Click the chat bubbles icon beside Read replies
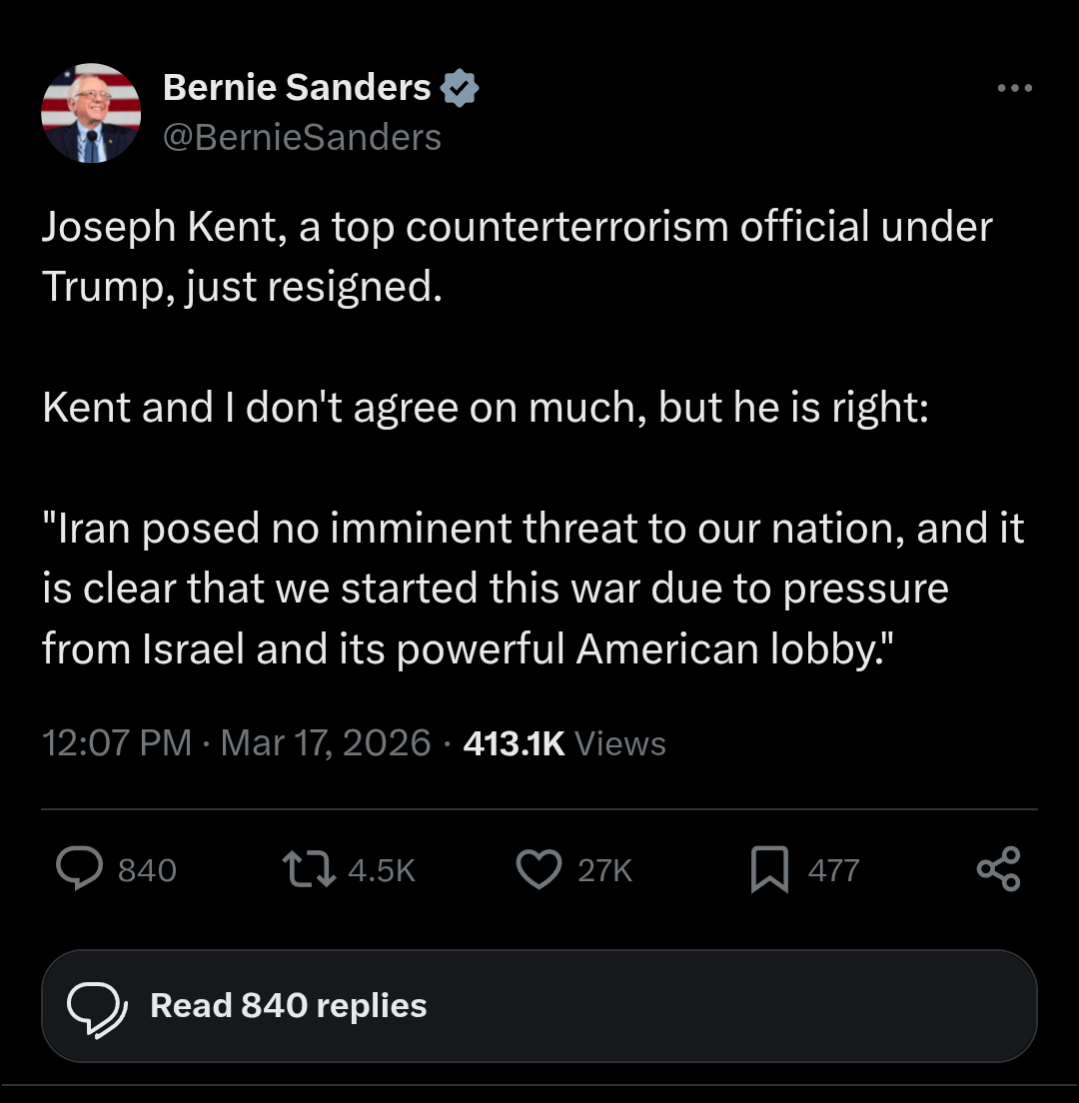This screenshot has height=1103, width=1079. click(x=96, y=1007)
